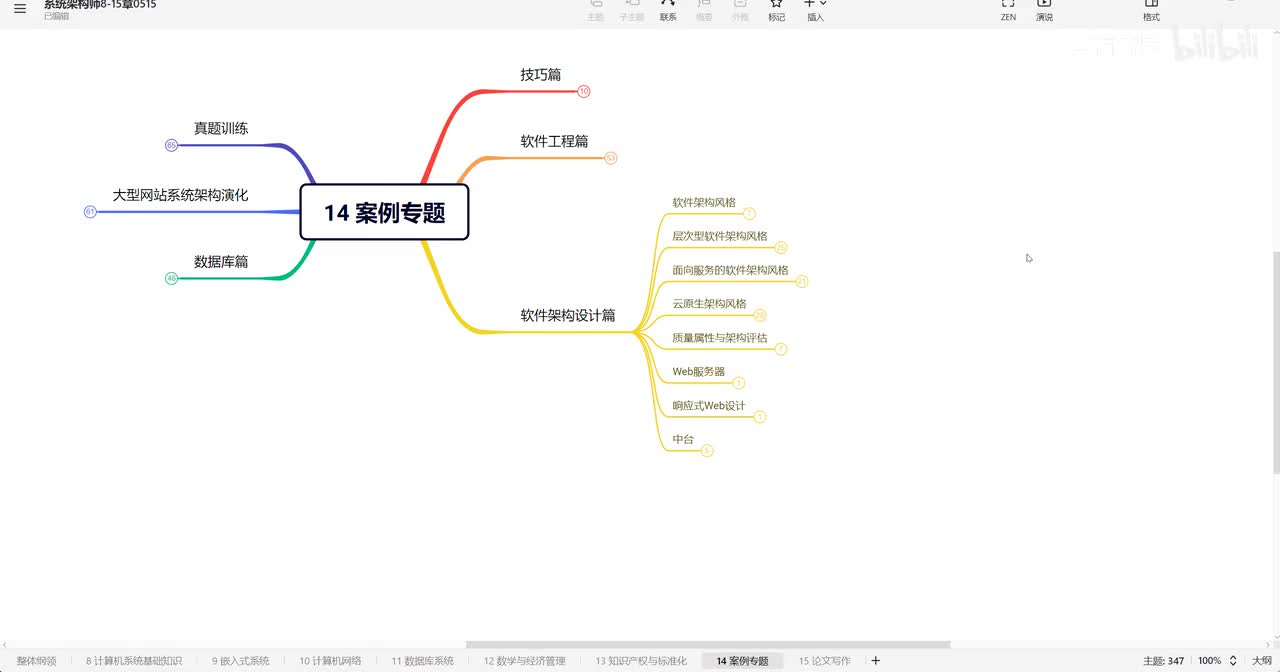Viewport: 1280px width, 672px height.
Task: Open the 插入 insert dropdown
Action: tap(816, 10)
